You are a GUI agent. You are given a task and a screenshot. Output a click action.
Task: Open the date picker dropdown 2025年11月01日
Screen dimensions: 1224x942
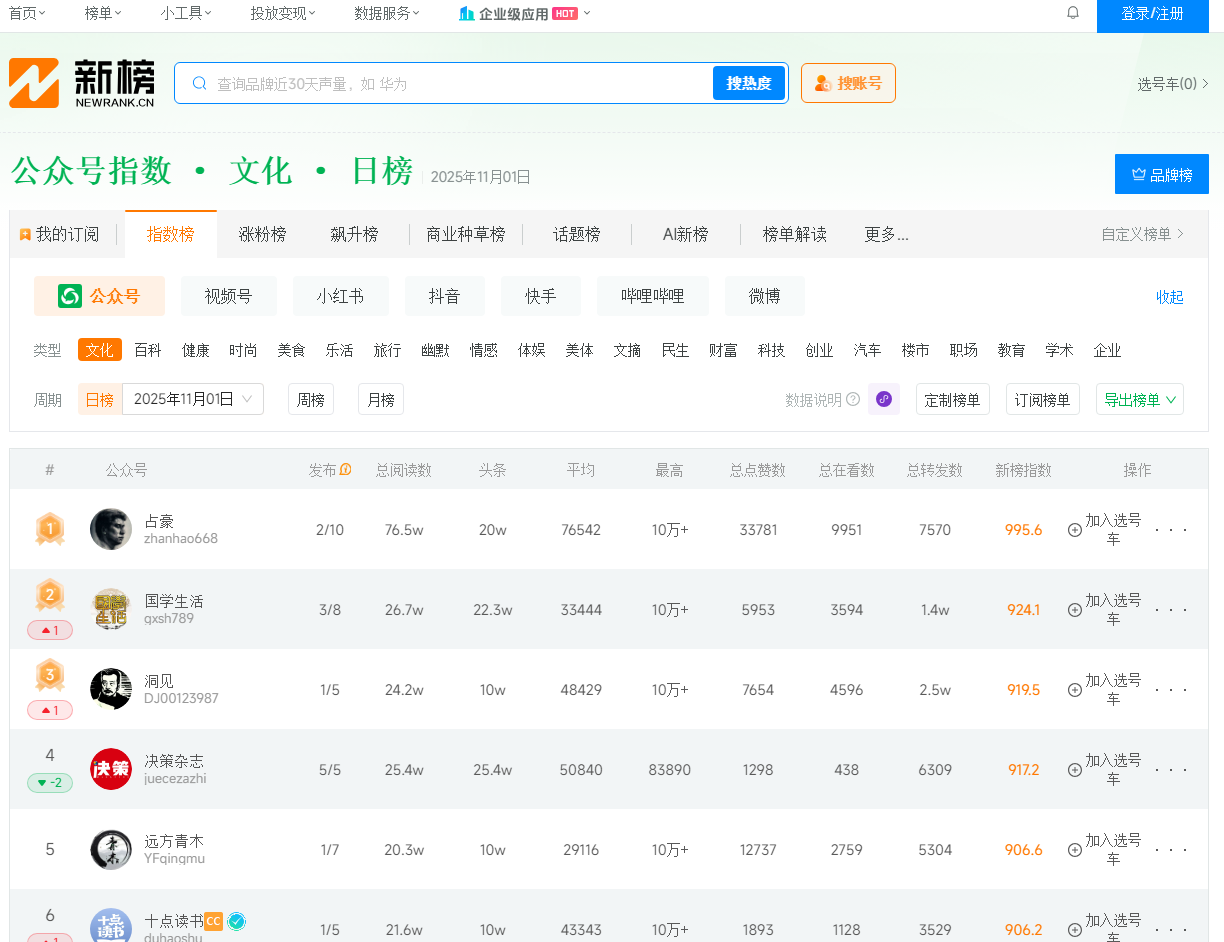point(193,399)
